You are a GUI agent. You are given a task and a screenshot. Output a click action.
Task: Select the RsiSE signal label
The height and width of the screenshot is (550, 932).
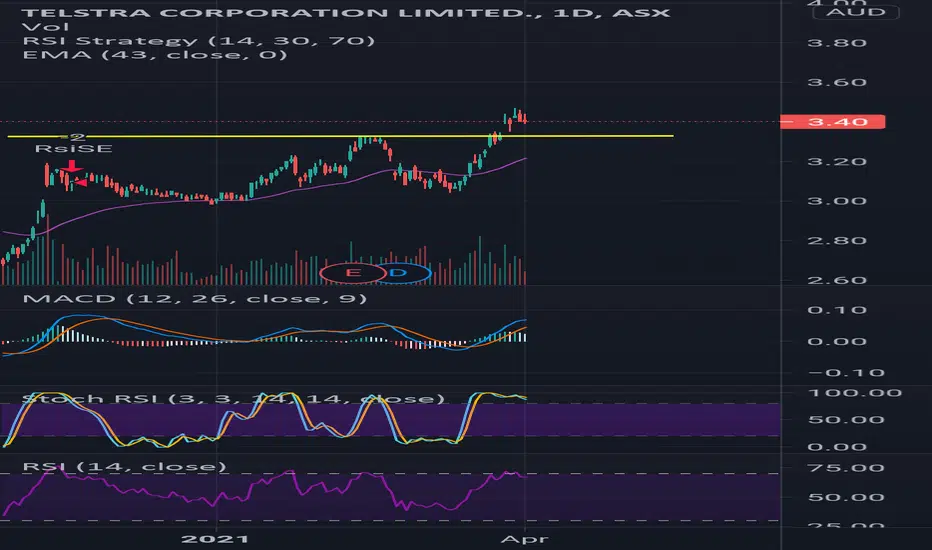pos(74,149)
